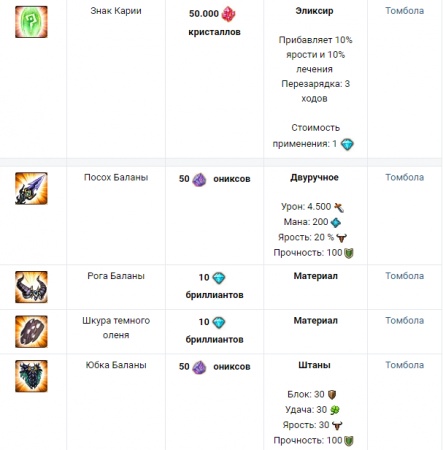This screenshot has height=450, width=443.
Task: Open the Посох Баланы staff icon
Action: click(x=31, y=188)
